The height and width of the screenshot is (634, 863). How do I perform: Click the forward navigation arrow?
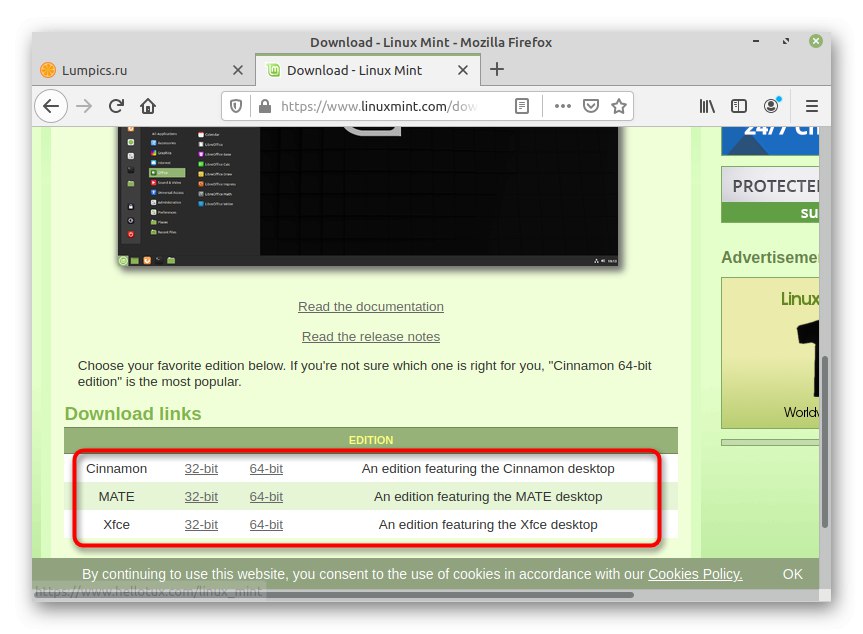84,106
